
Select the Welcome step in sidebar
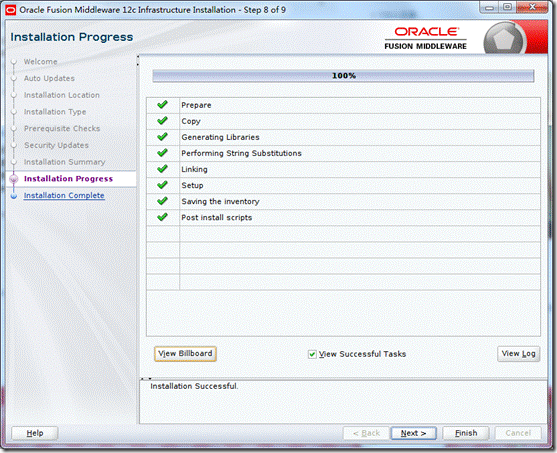coord(40,61)
